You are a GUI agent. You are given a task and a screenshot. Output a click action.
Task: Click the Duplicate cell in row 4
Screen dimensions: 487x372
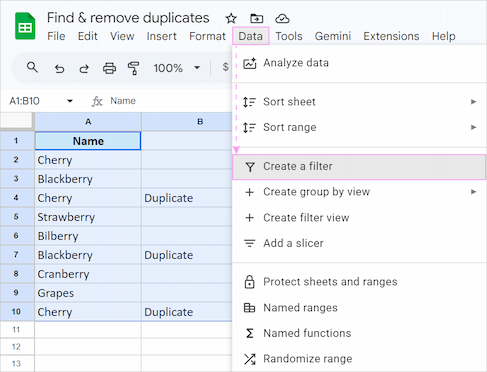[x=187, y=198]
